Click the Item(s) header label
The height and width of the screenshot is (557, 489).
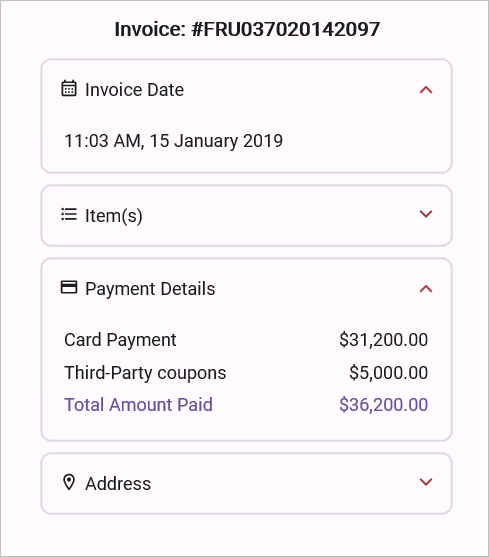[114, 216]
